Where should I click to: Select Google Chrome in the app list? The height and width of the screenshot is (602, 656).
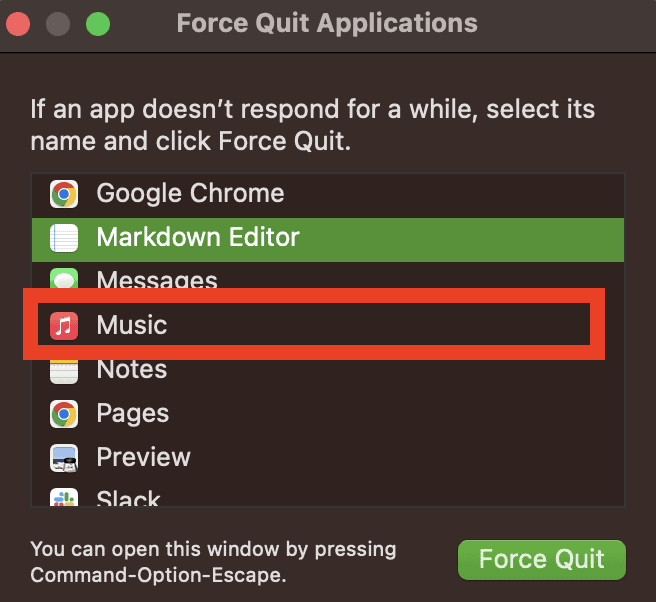pyautogui.click(x=190, y=194)
